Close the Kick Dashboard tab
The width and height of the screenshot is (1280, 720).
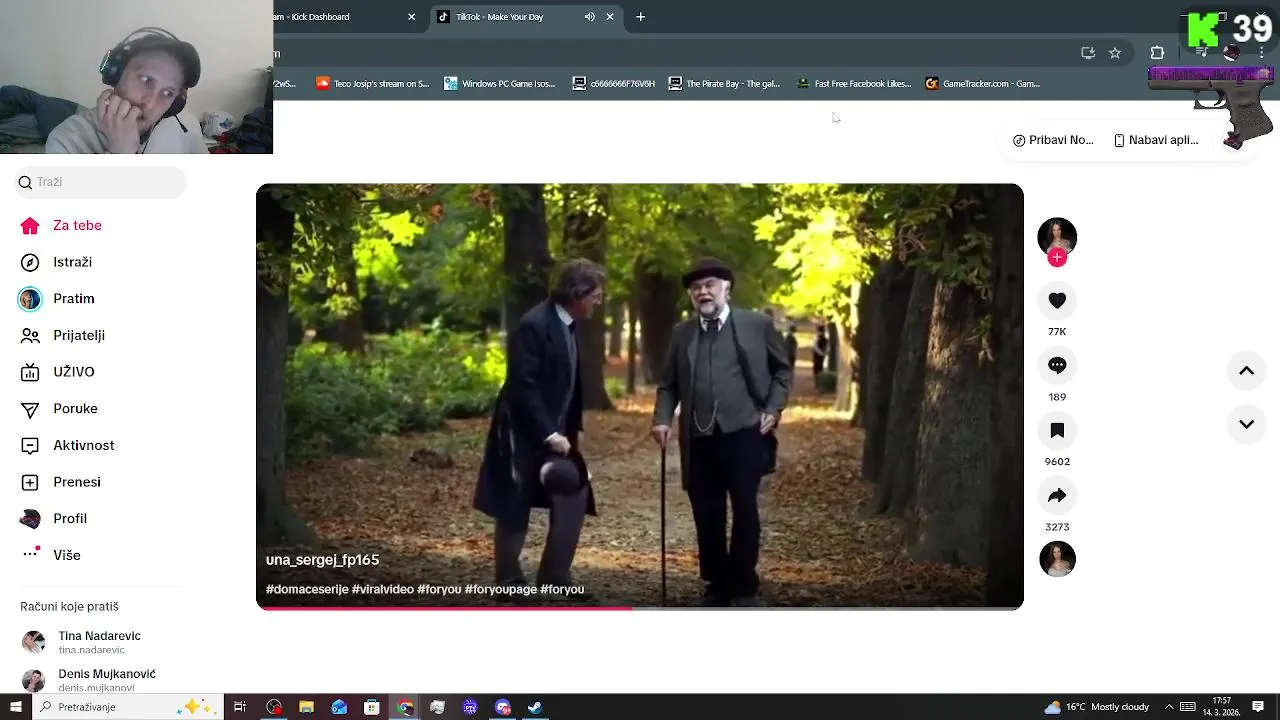411,17
